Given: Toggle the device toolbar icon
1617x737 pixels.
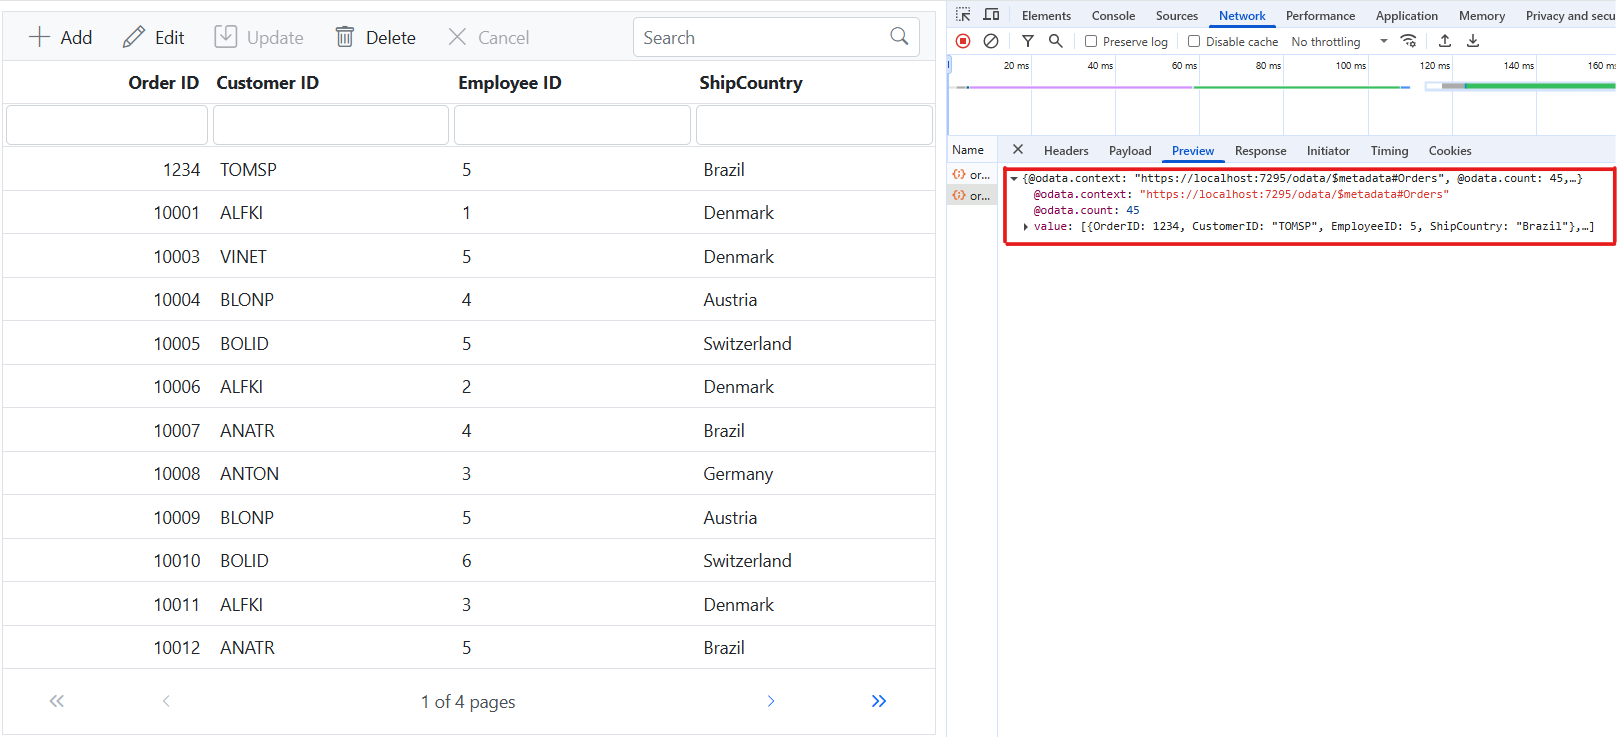Looking at the screenshot, I should coord(991,15).
